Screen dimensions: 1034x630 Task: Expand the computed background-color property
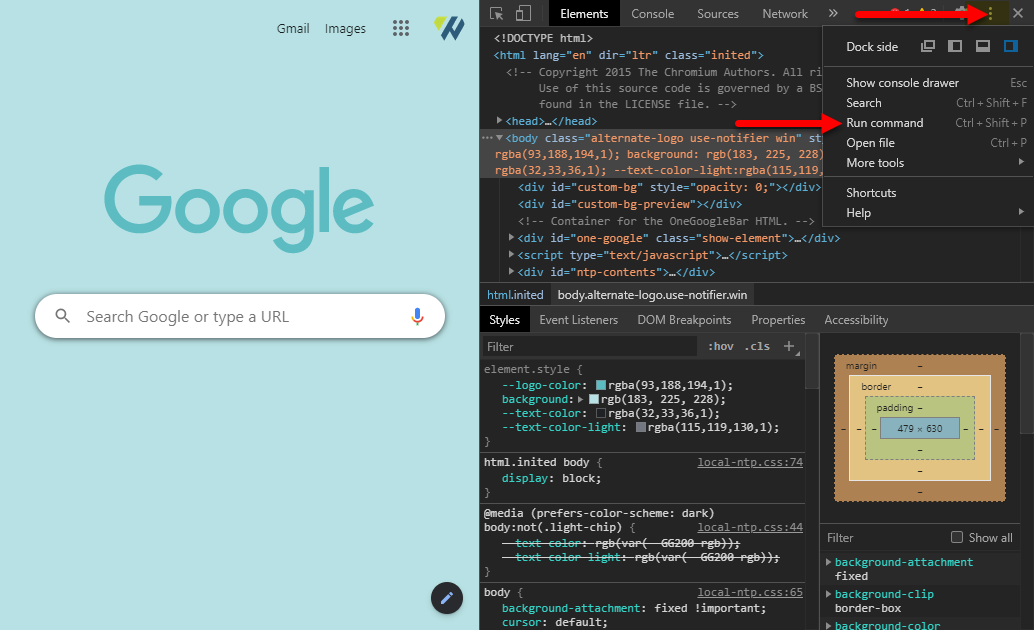829,625
